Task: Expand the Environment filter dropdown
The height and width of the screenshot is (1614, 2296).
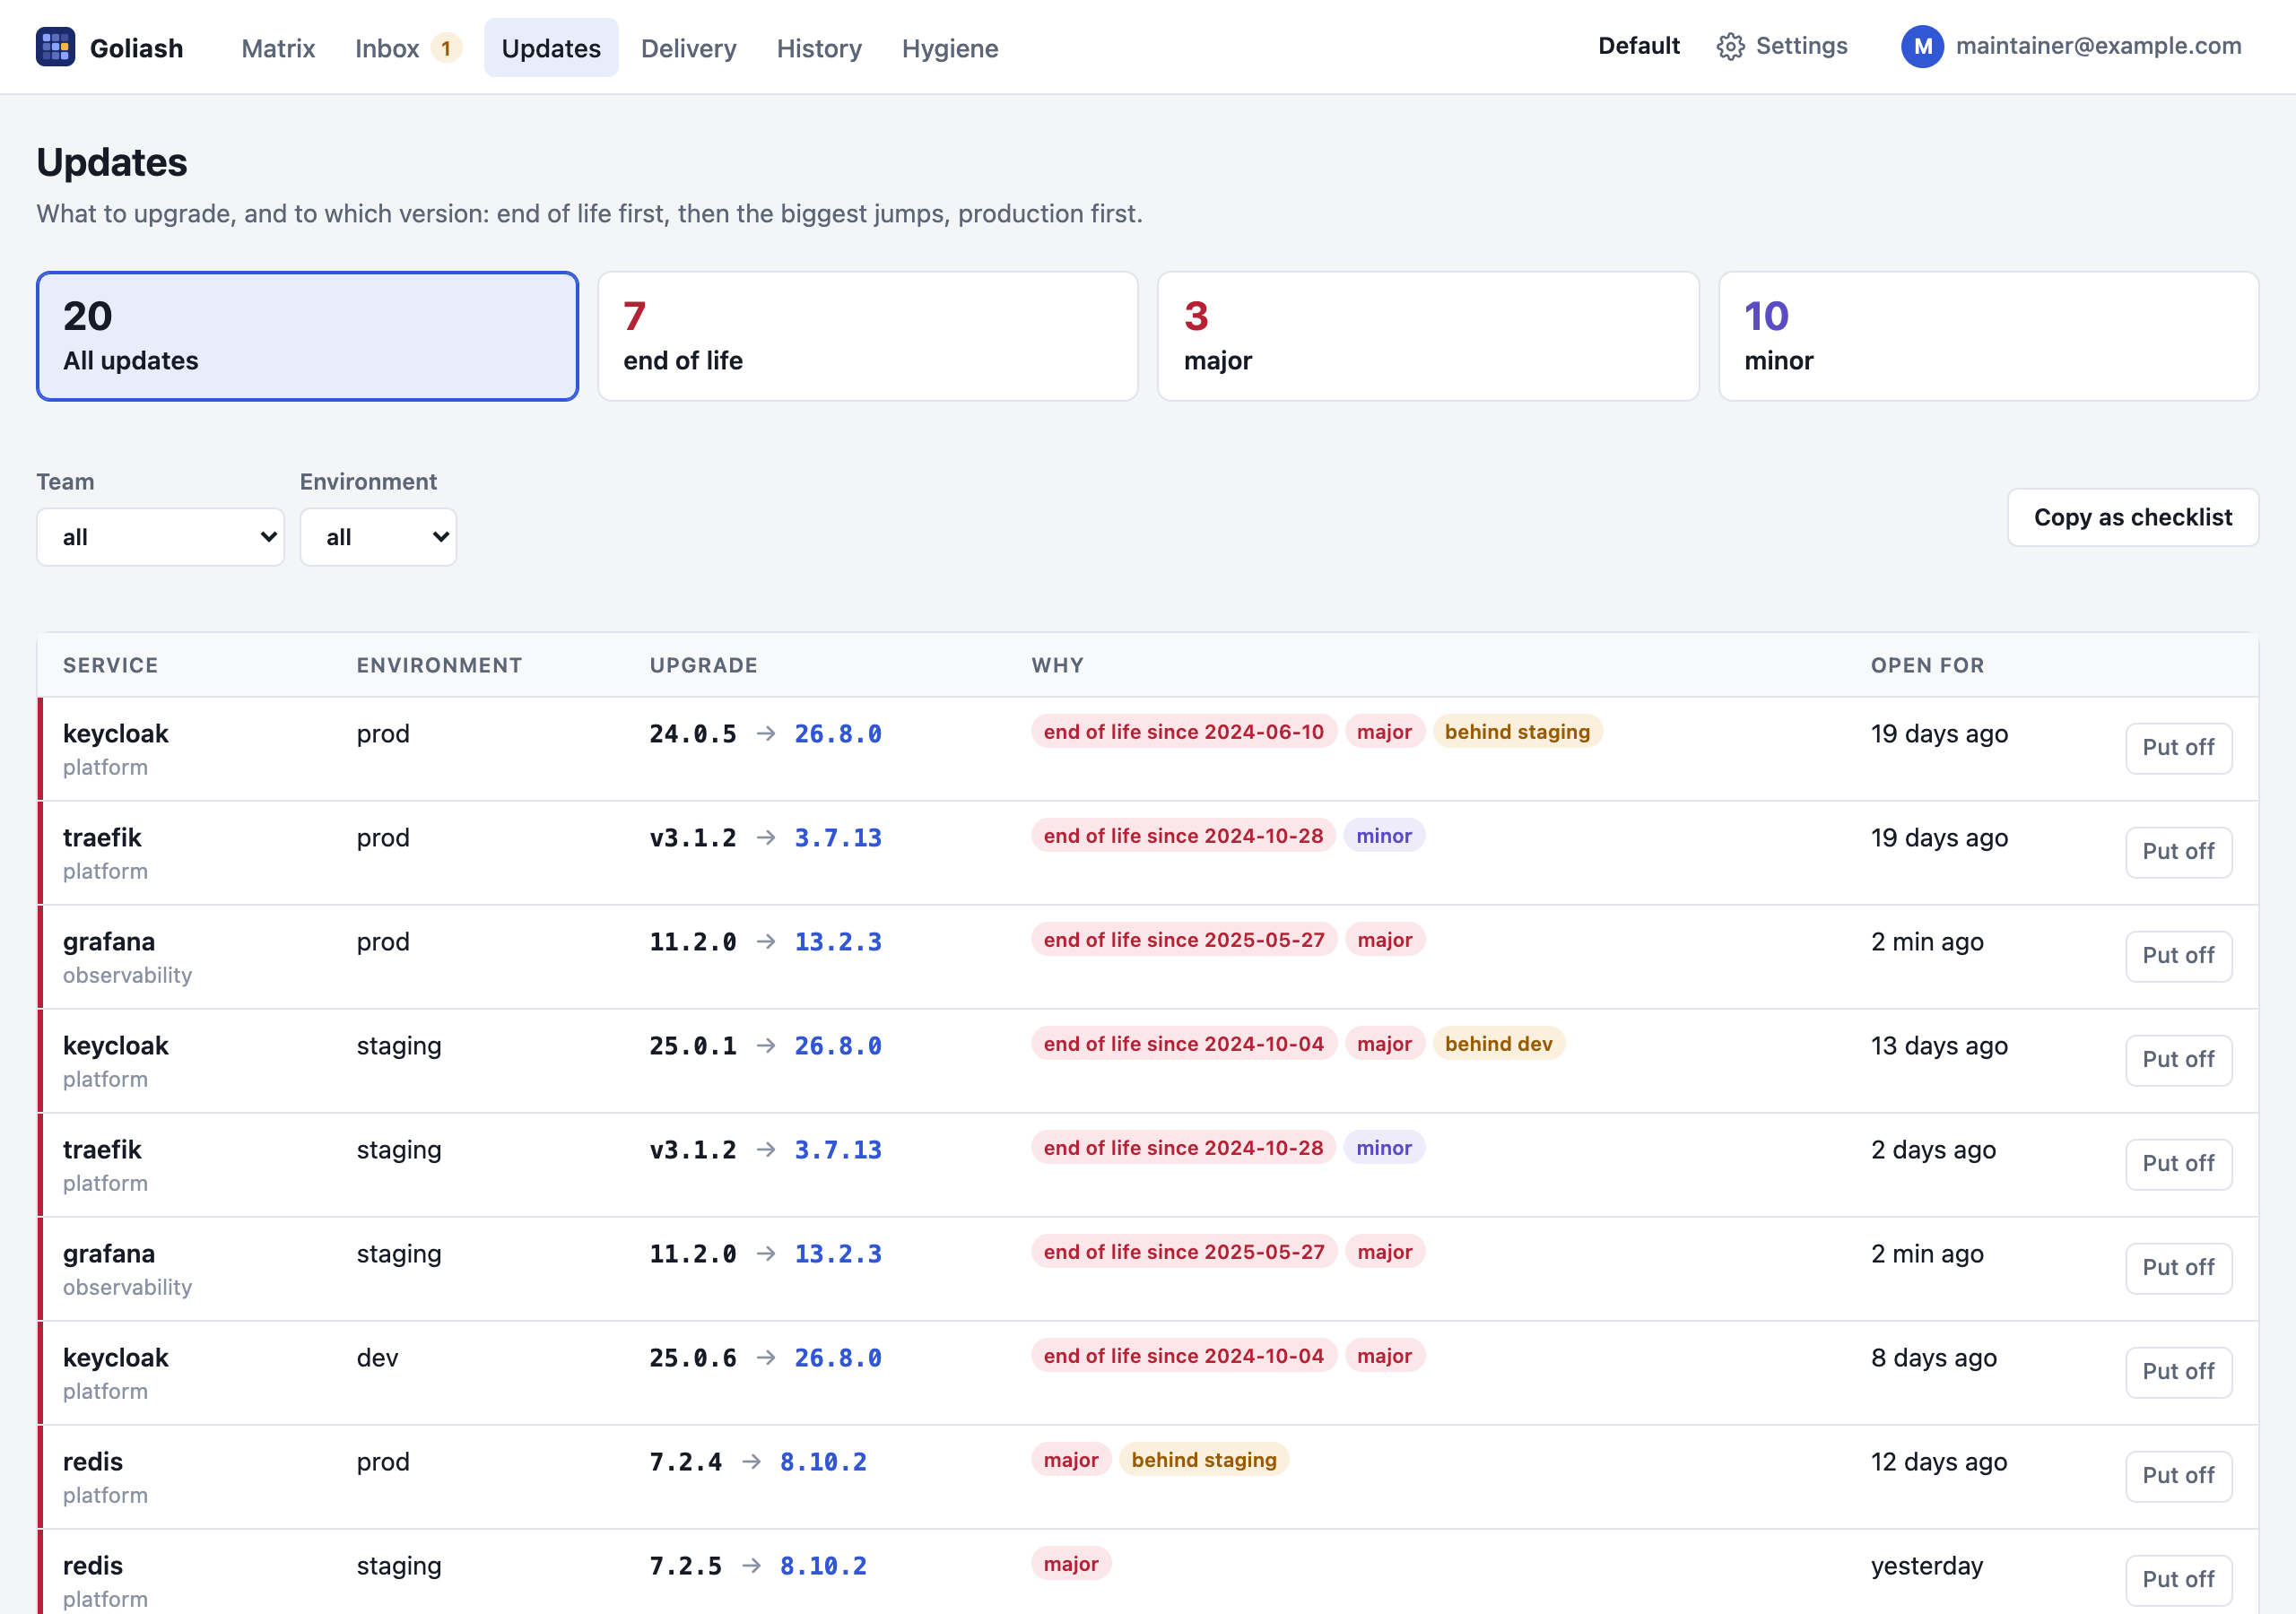Action: click(378, 537)
